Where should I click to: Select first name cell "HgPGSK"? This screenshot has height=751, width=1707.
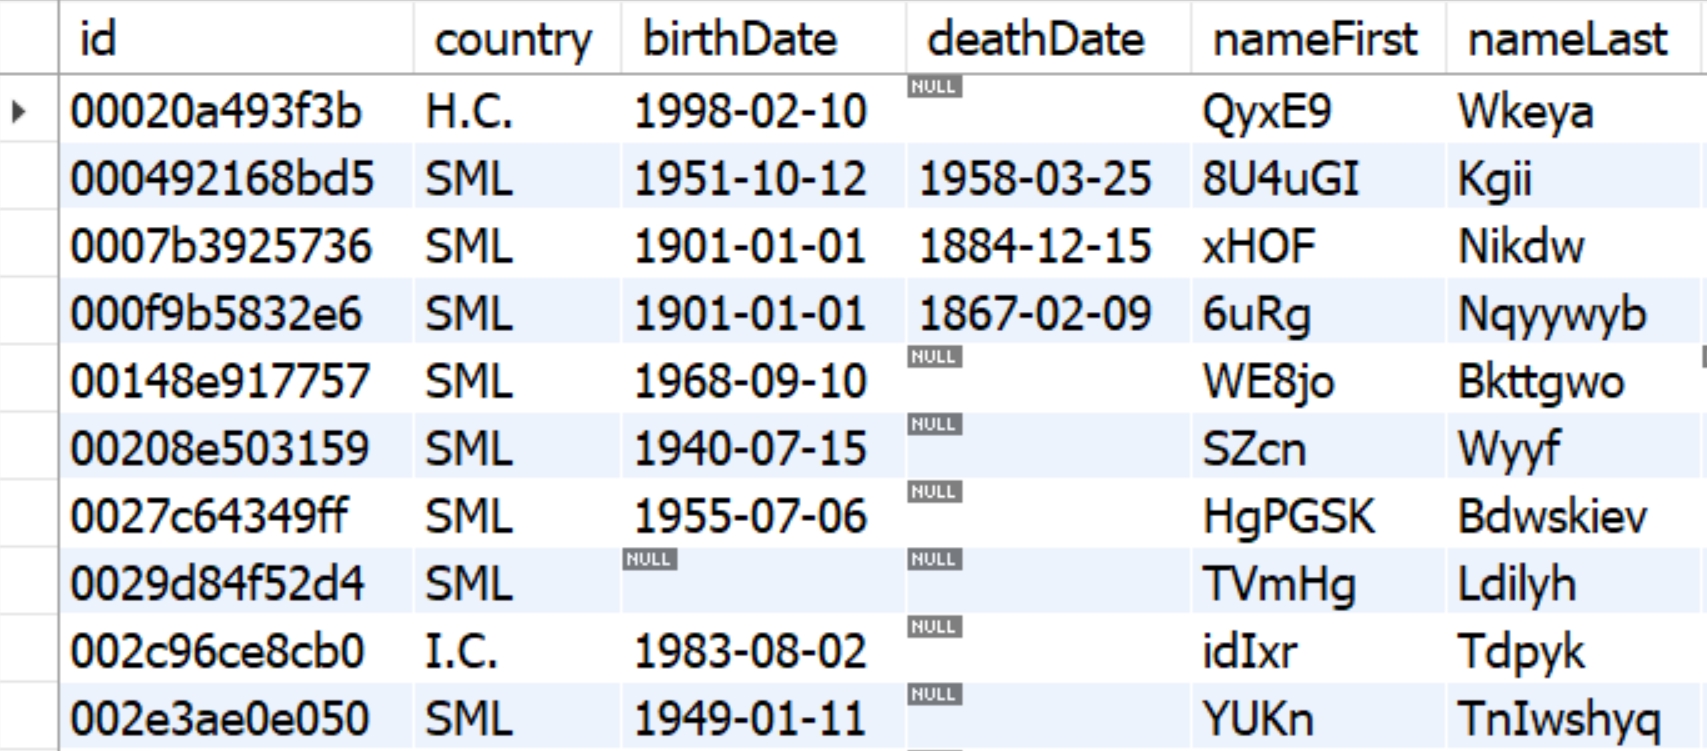[x=1288, y=517]
